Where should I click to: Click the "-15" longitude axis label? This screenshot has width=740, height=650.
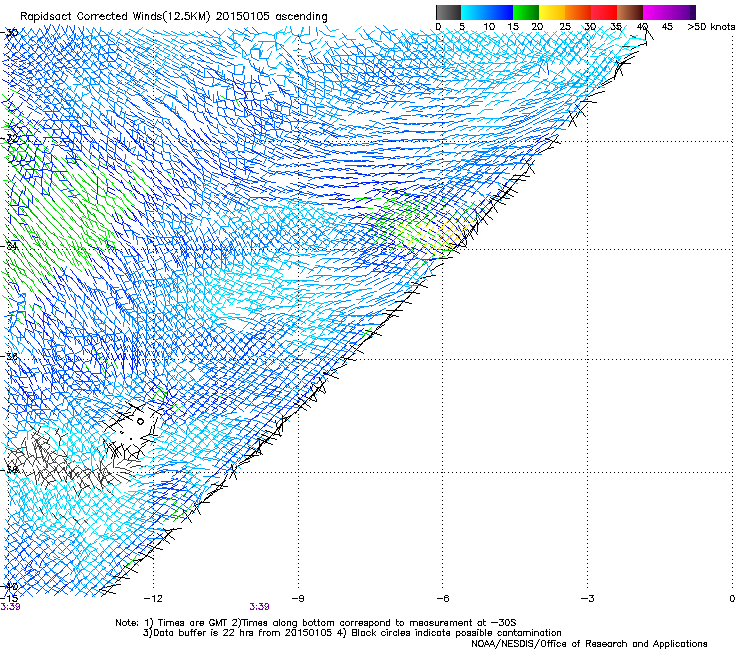pyautogui.click(x=9, y=598)
